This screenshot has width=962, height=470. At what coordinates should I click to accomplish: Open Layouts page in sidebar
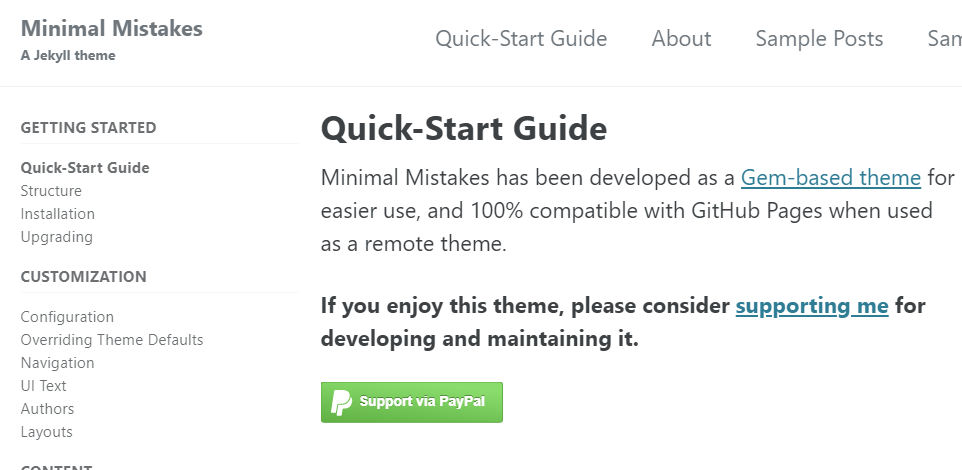click(46, 432)
